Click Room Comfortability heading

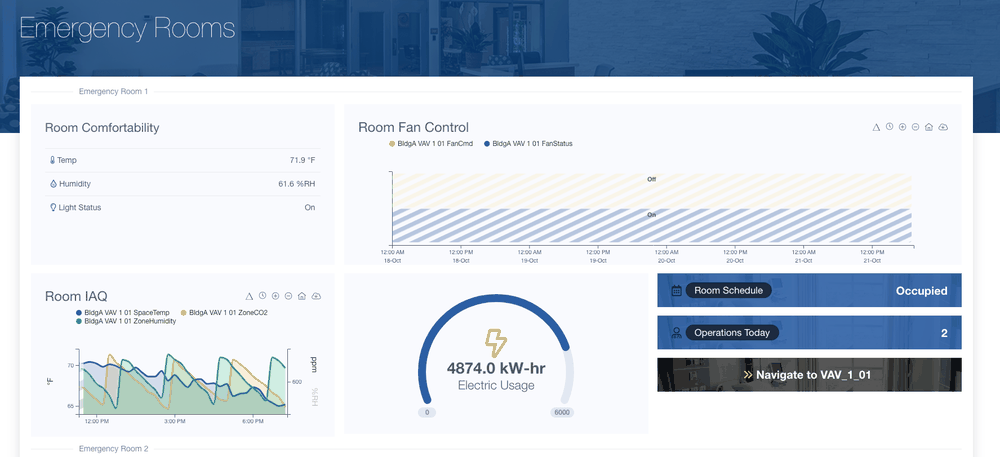click(102, 128)
